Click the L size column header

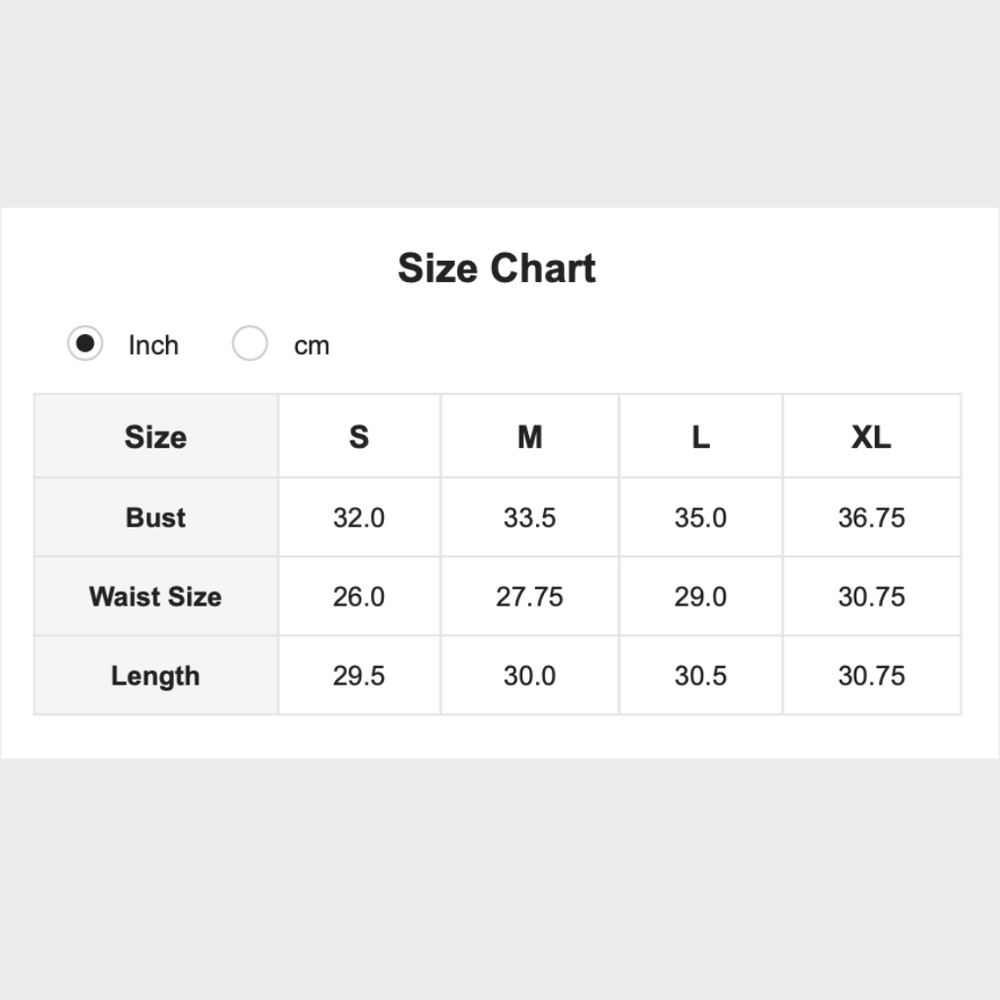(x=700, y=437)
